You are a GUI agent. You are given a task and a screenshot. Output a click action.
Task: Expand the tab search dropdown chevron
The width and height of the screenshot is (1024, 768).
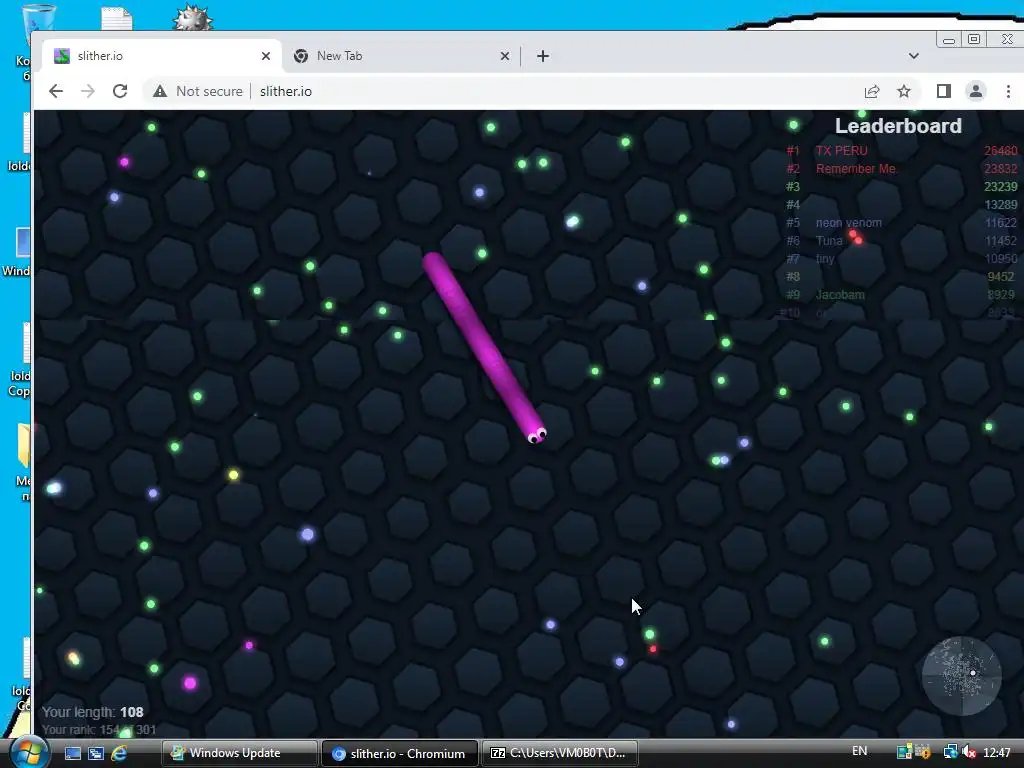tap(914, 56)
